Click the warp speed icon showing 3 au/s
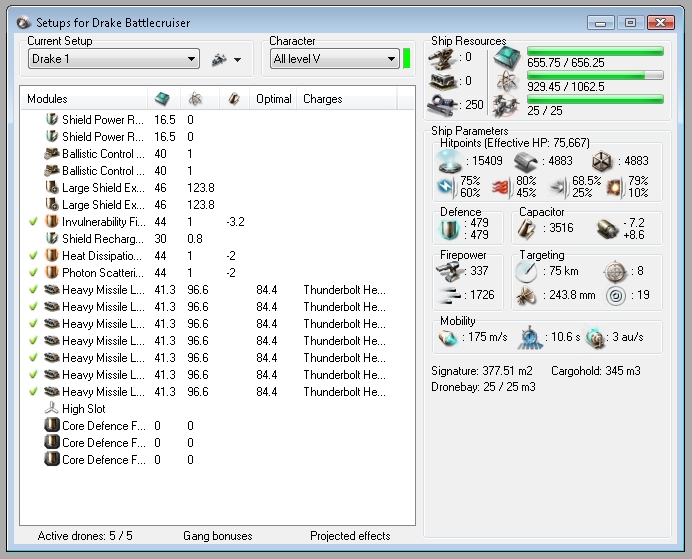This screenshot has height=559, width=692. (595, 338)
